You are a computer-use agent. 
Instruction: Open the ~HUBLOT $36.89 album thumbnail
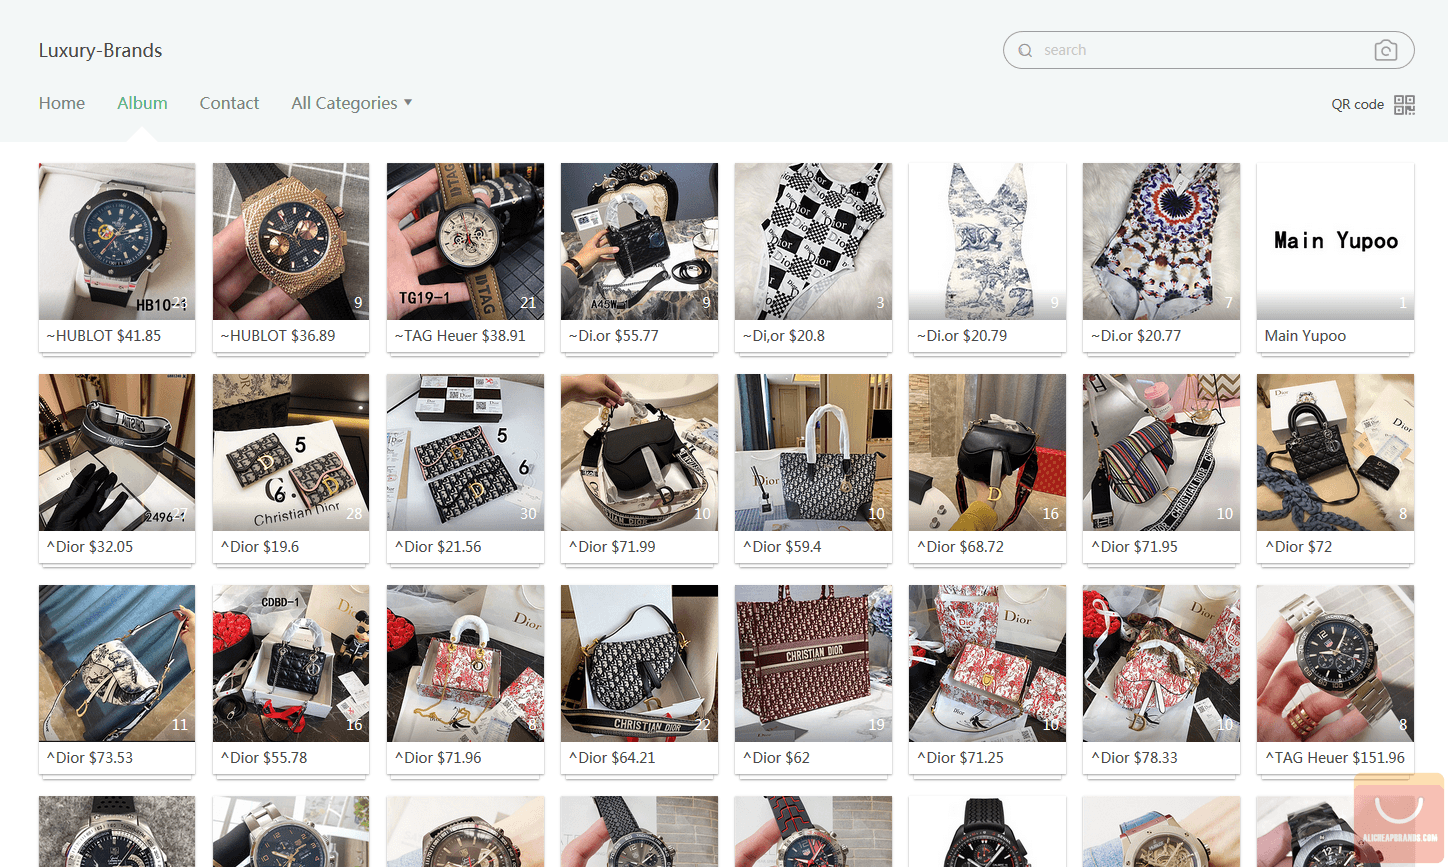(x=291, y=241)
